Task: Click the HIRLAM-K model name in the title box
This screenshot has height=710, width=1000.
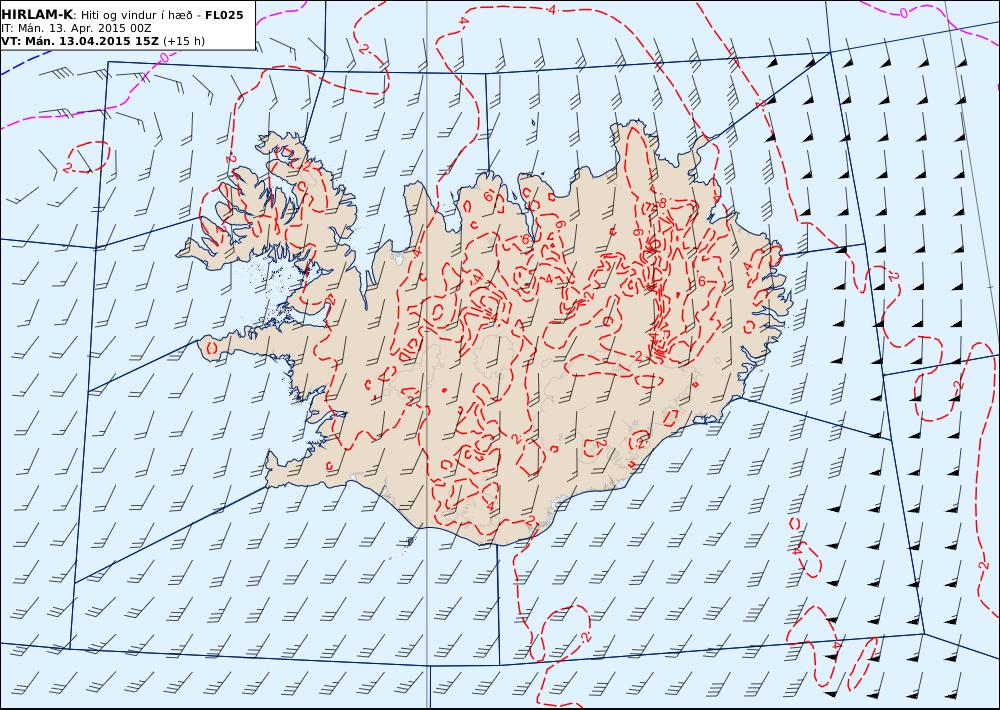Action: pyautogui.click(x=37, y=15)
